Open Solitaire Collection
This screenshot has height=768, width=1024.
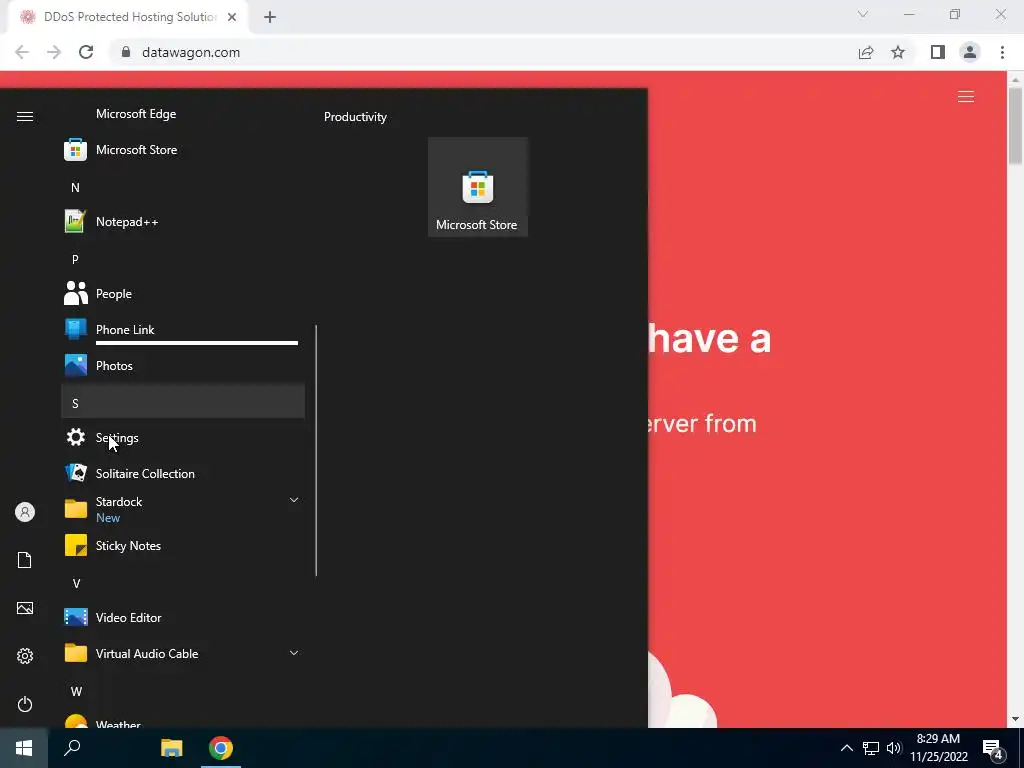click(183, 473)
